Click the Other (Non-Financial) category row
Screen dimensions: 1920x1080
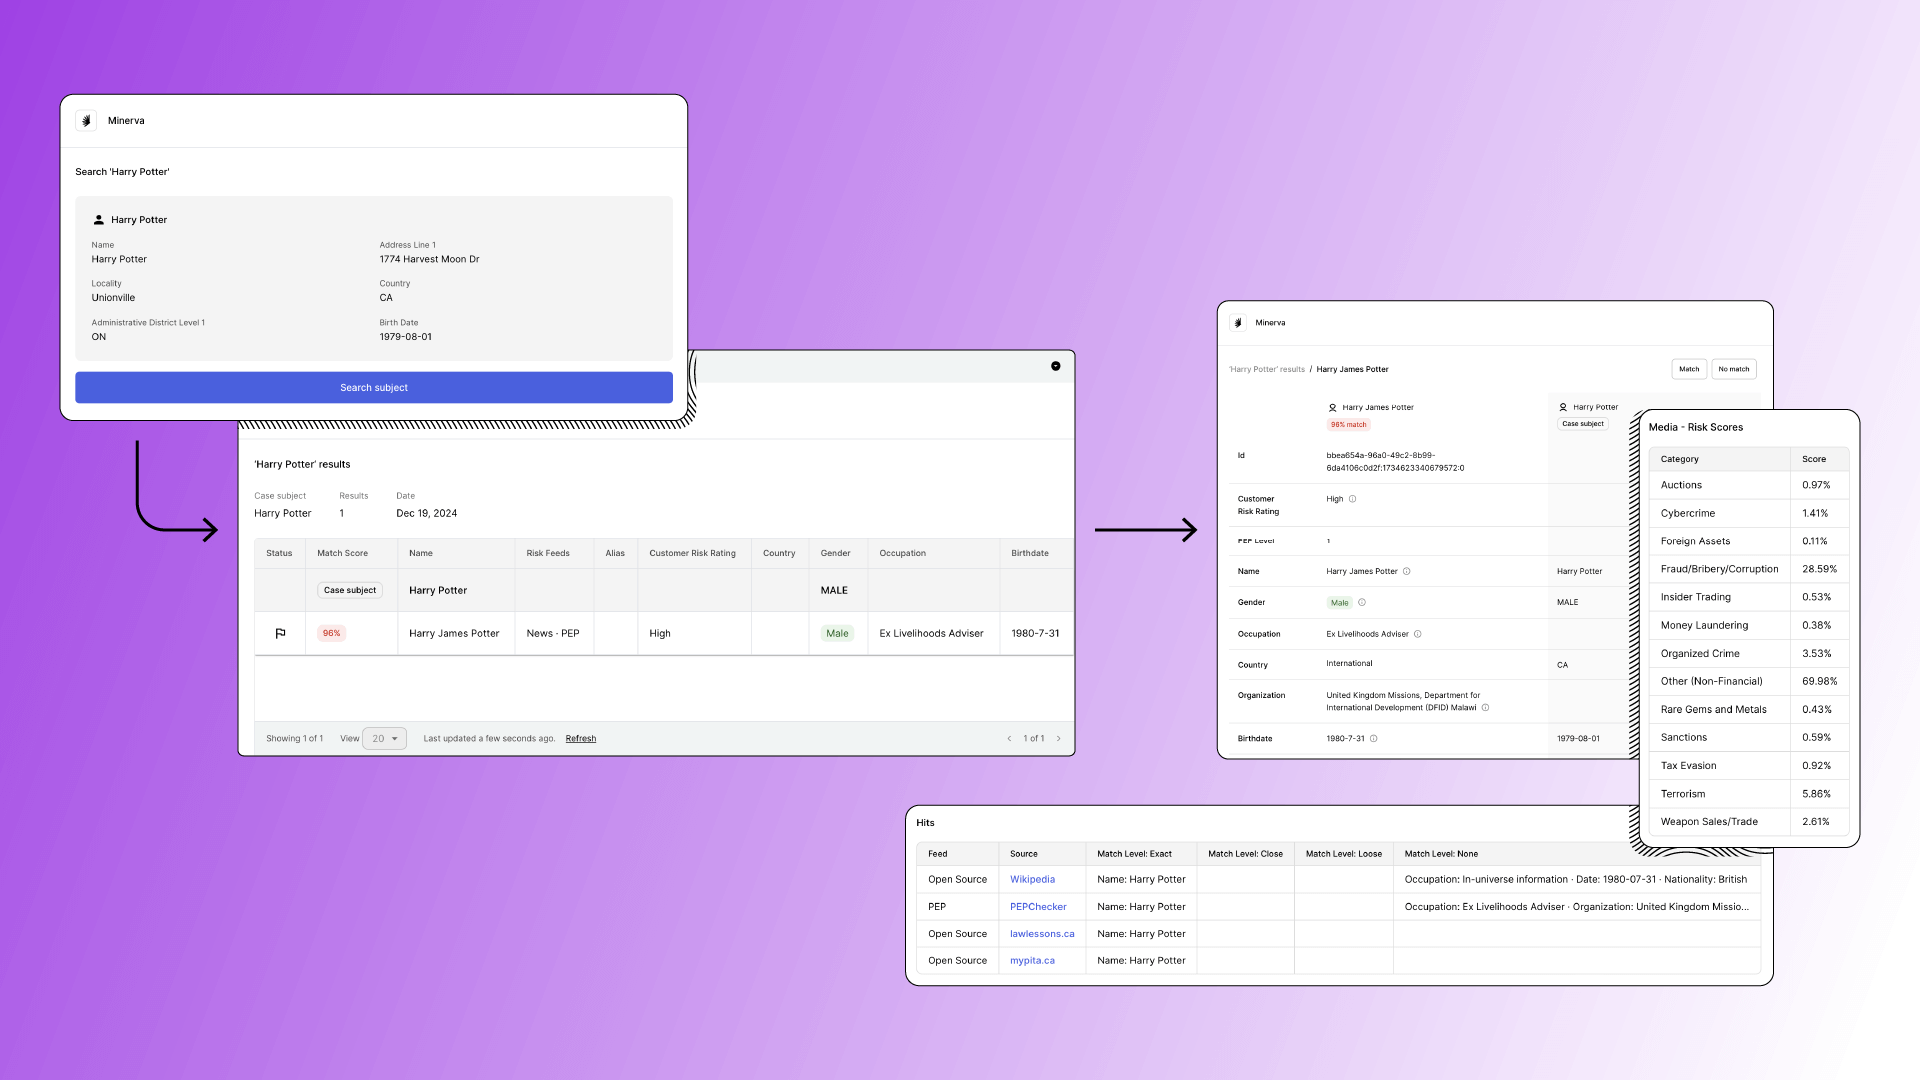[1748, 681]
